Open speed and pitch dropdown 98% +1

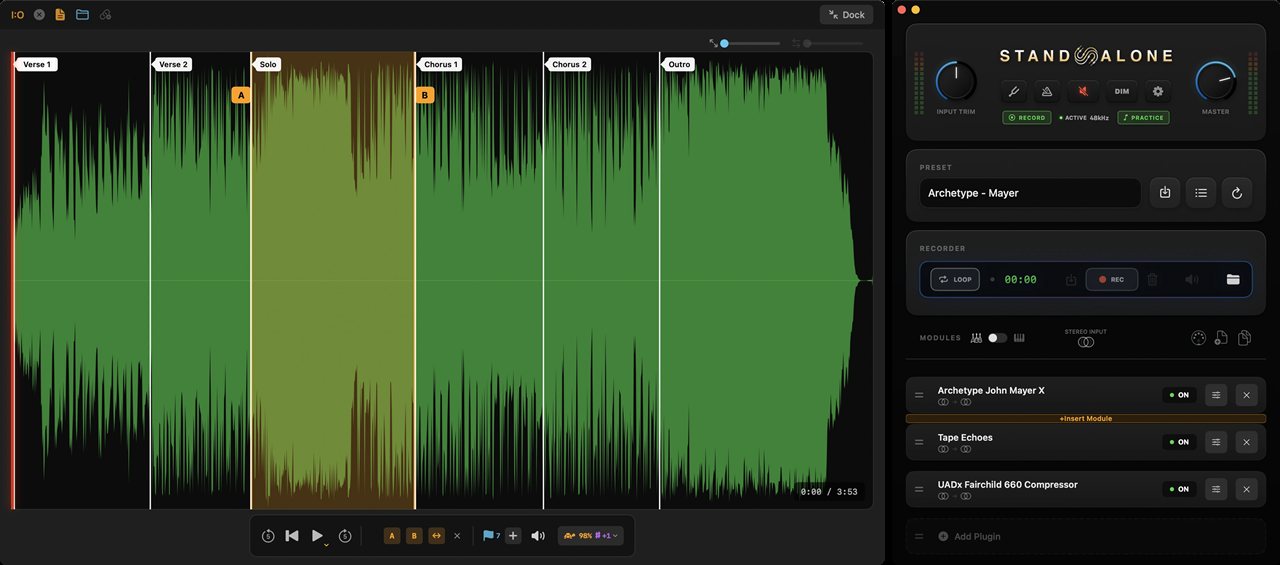(x=590, y=536)
